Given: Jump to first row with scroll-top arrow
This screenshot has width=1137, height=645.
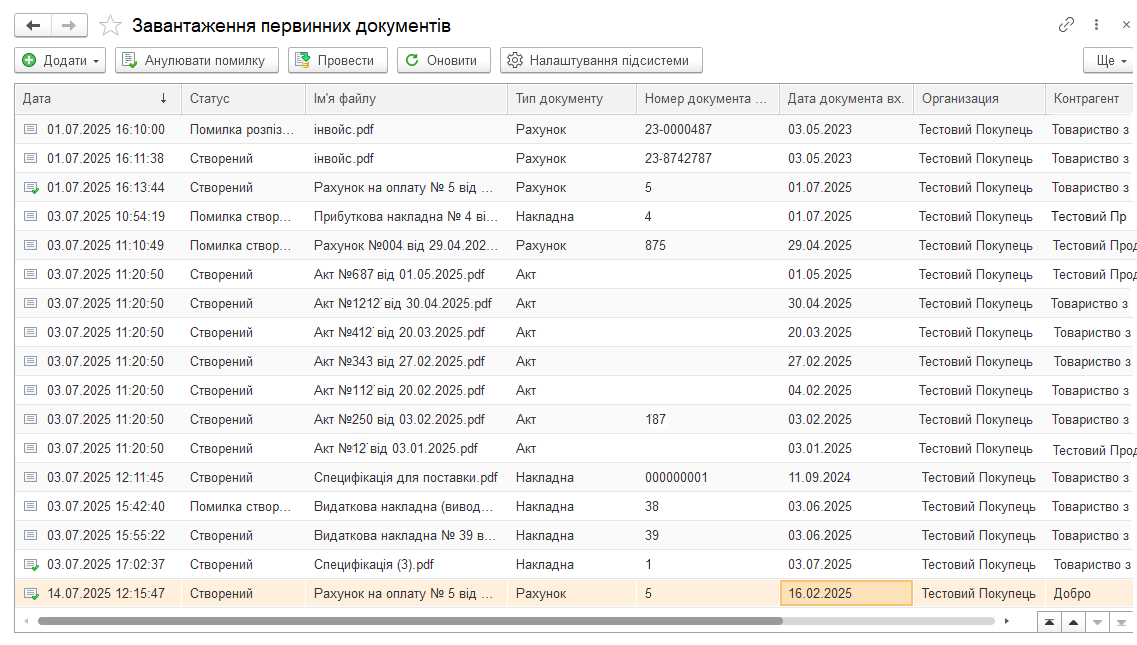Looking at the screenshot, I should (x=1049, y=621).
